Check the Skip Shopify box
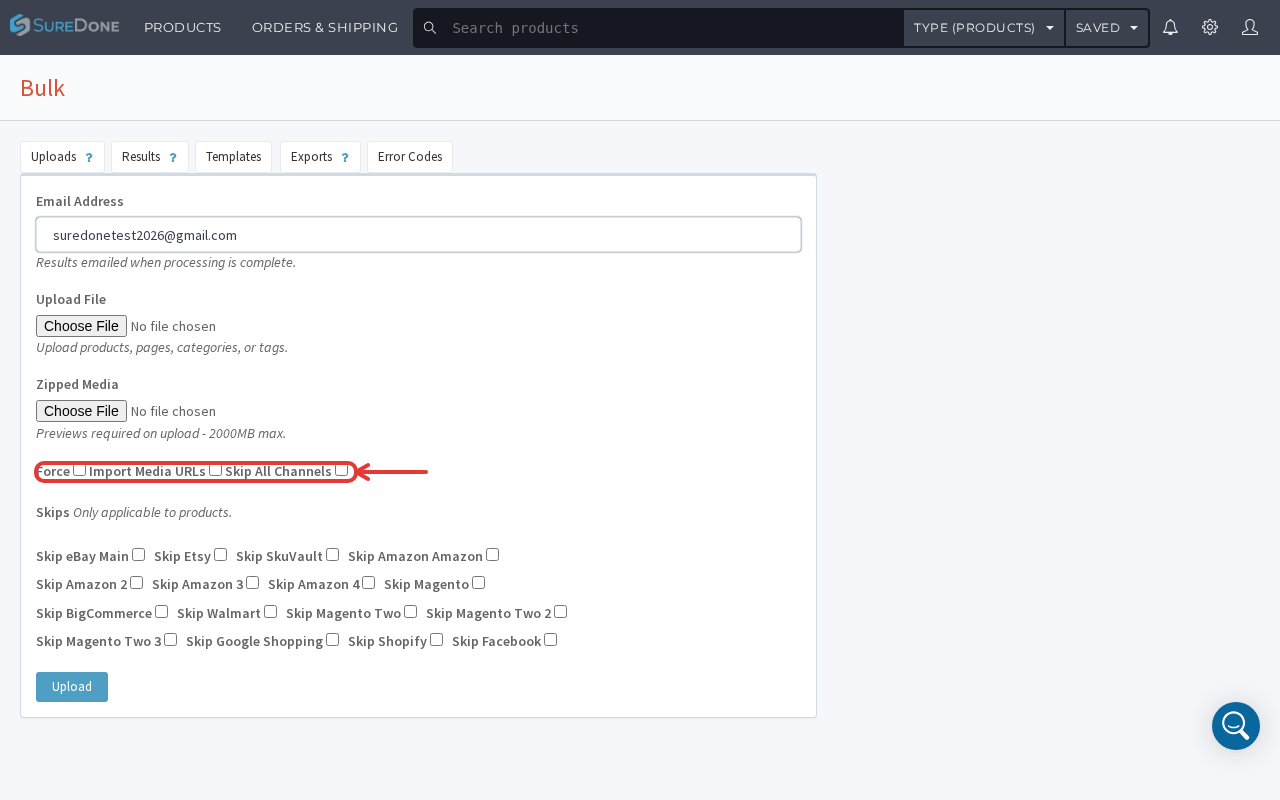The width and height of the screenshot is (1280, 800). 436,639
